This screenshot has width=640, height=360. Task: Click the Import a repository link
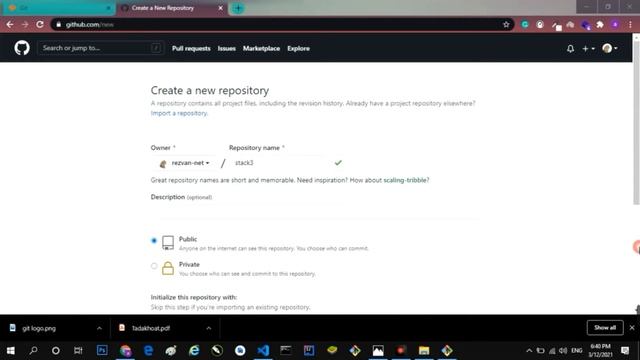coord(179,113)
